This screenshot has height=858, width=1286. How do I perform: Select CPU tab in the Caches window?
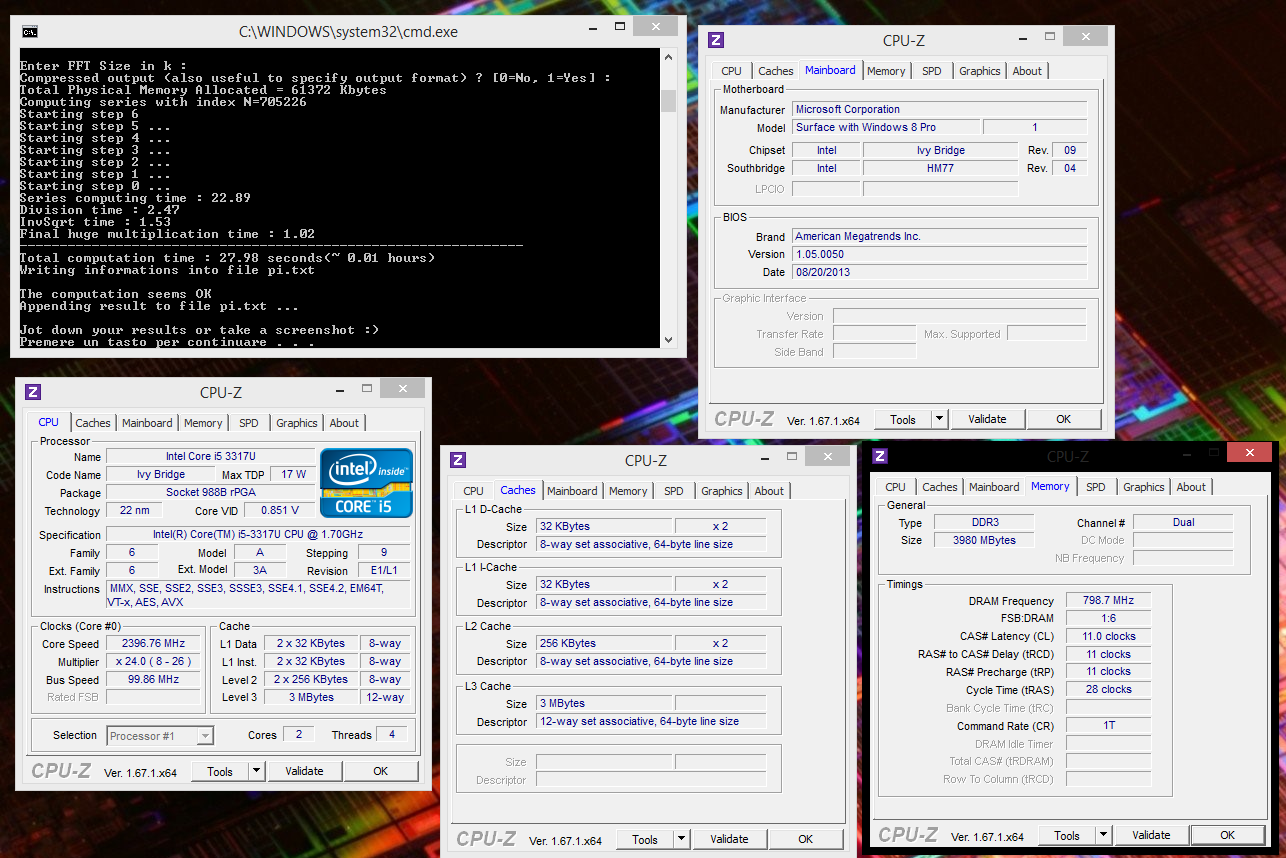pyautogui.click(x=473, y=491)
